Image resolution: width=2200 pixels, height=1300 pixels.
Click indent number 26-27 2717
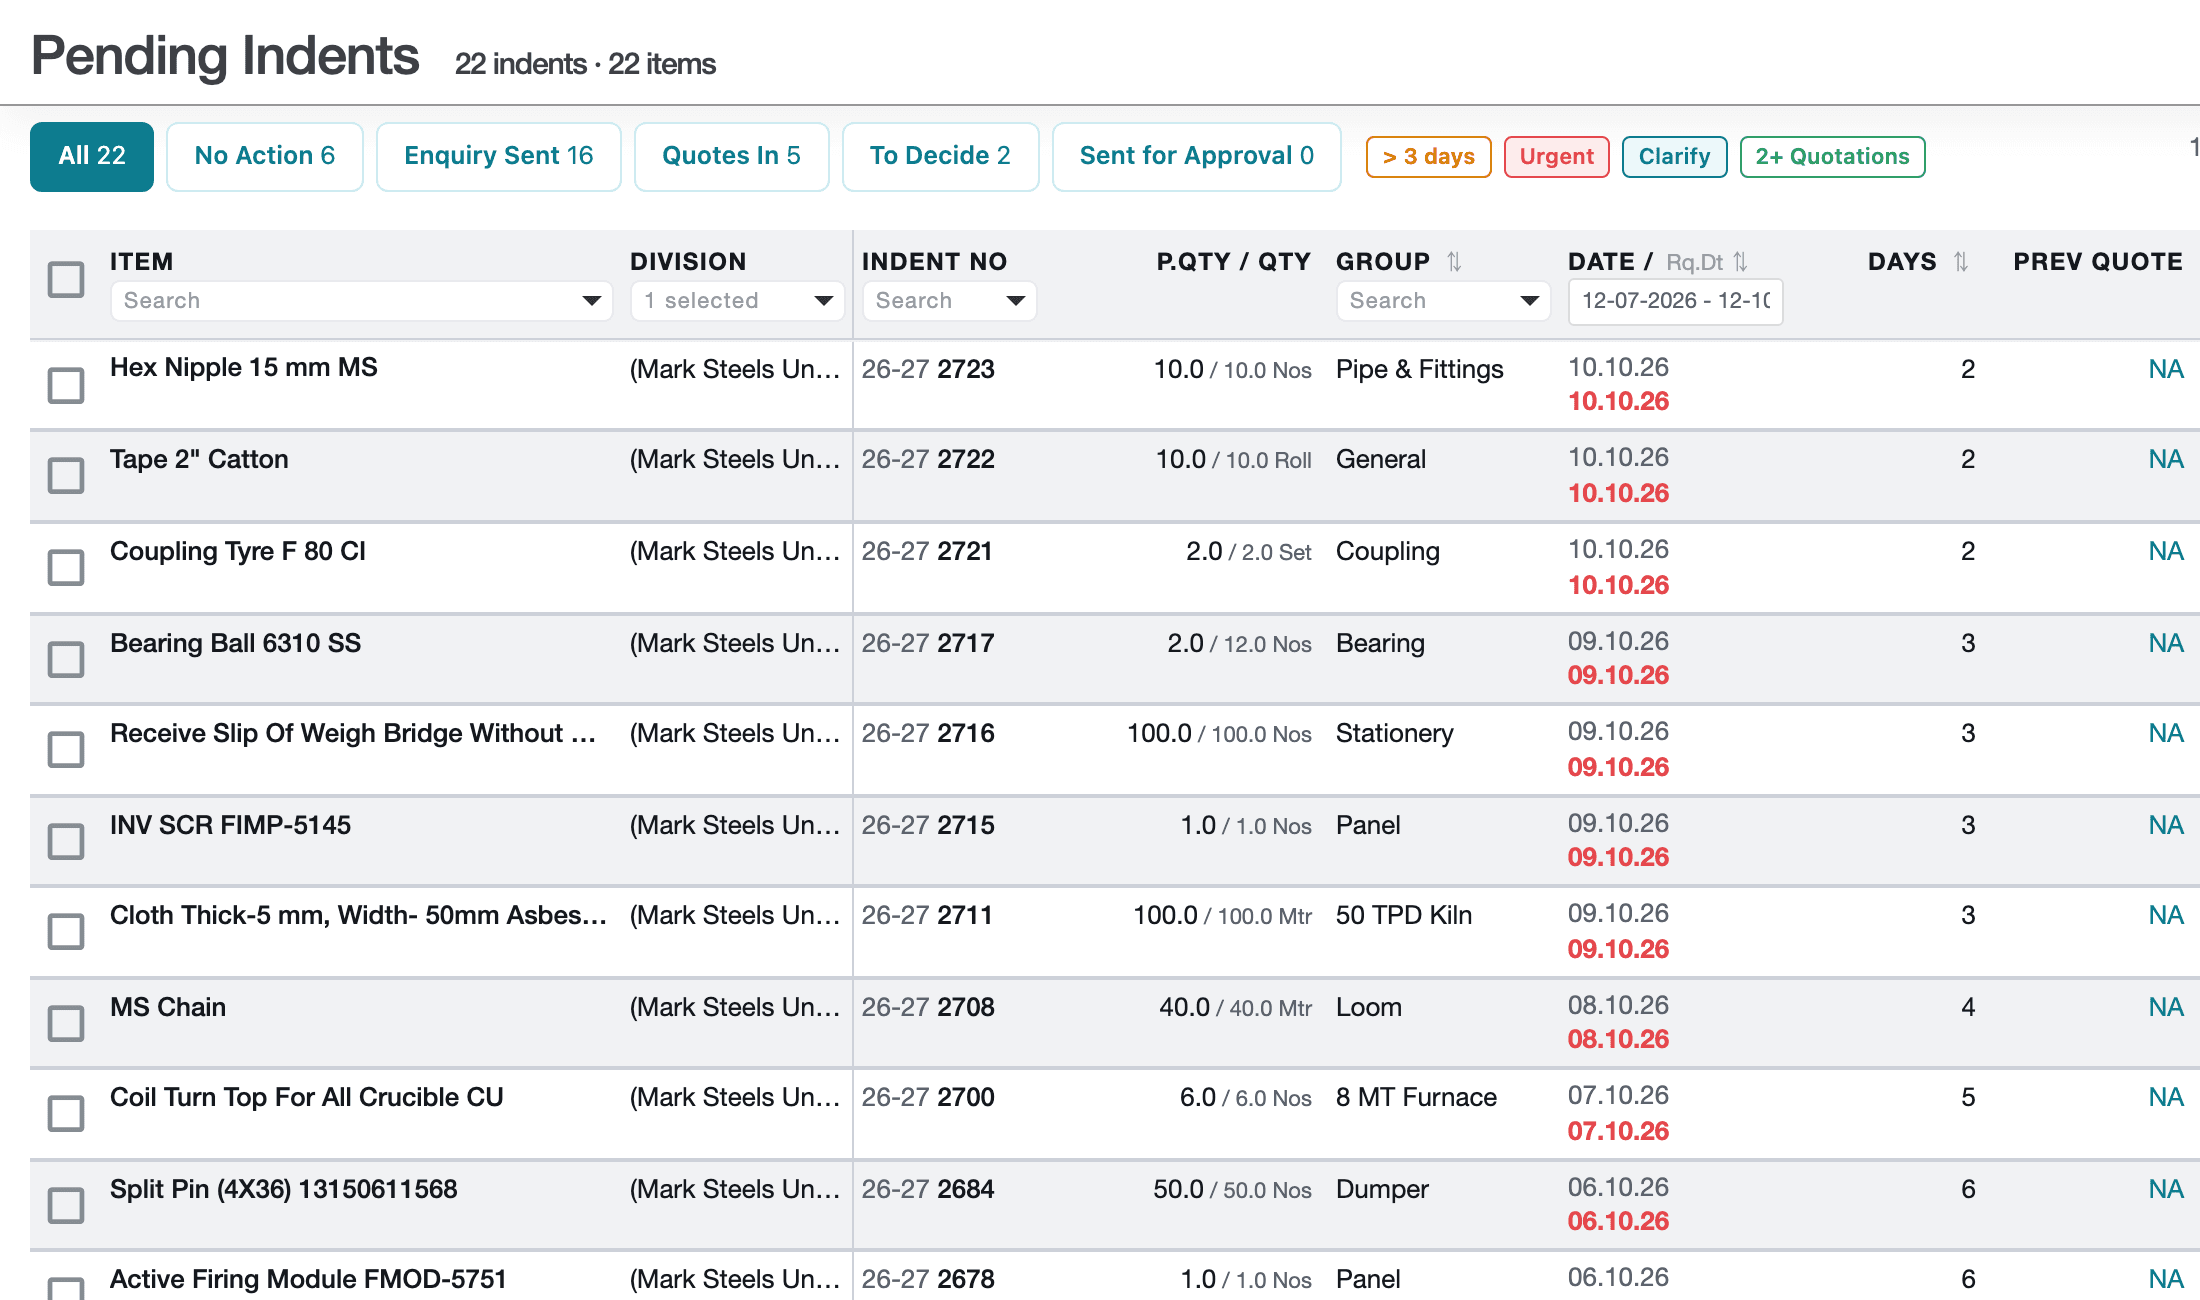point(928,643)
